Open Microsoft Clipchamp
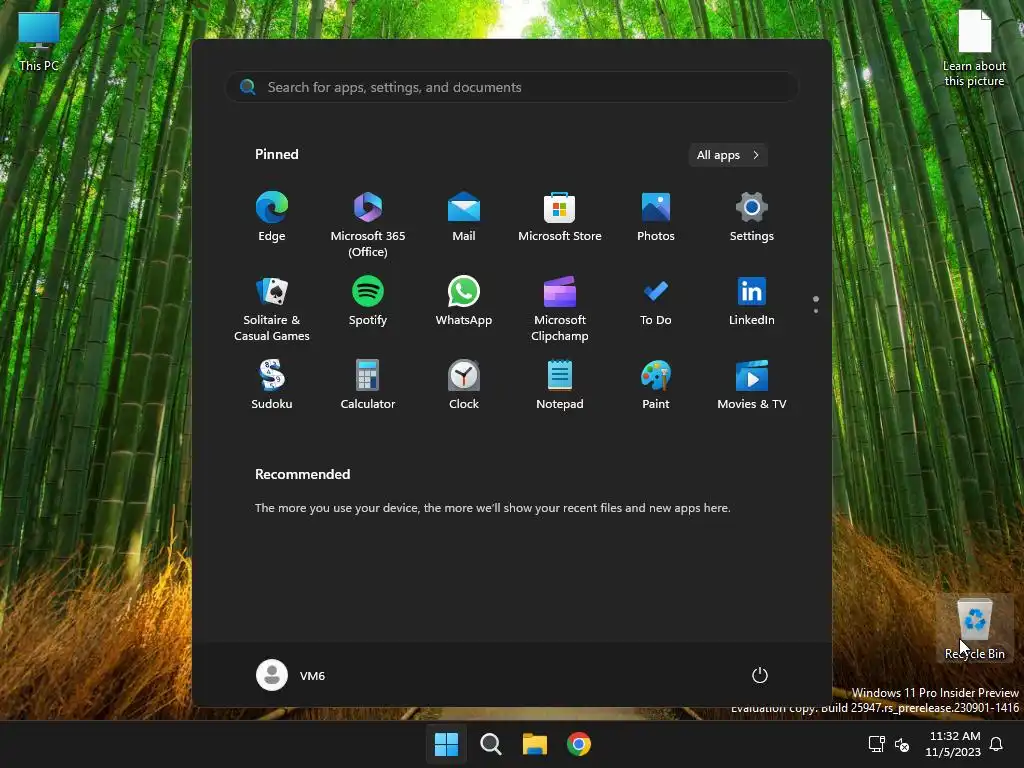The image size is (1024, 768). (x=560, y=308)
